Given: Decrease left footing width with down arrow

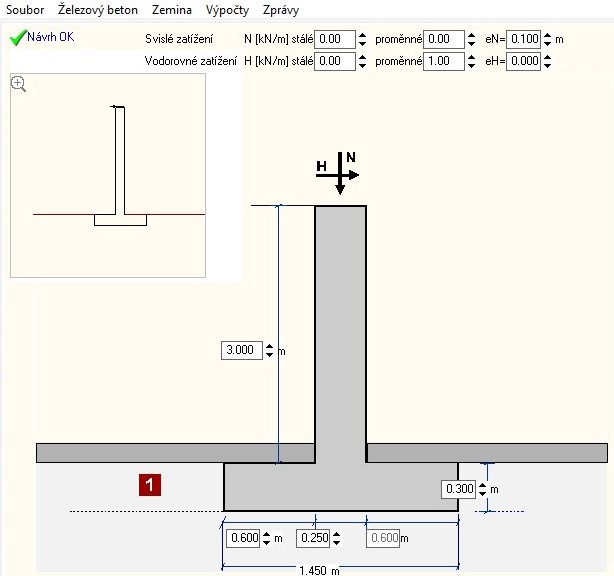Looking at the screenshot, I should 266,542.
